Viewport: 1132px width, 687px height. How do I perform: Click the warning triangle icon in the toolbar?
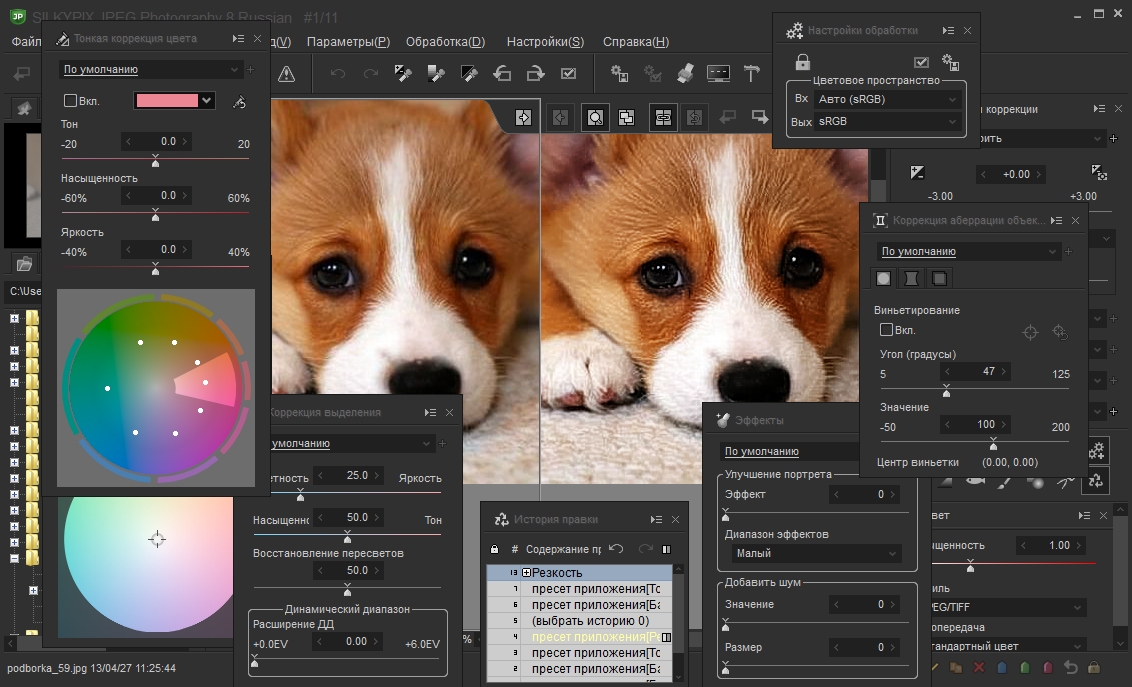287,74
